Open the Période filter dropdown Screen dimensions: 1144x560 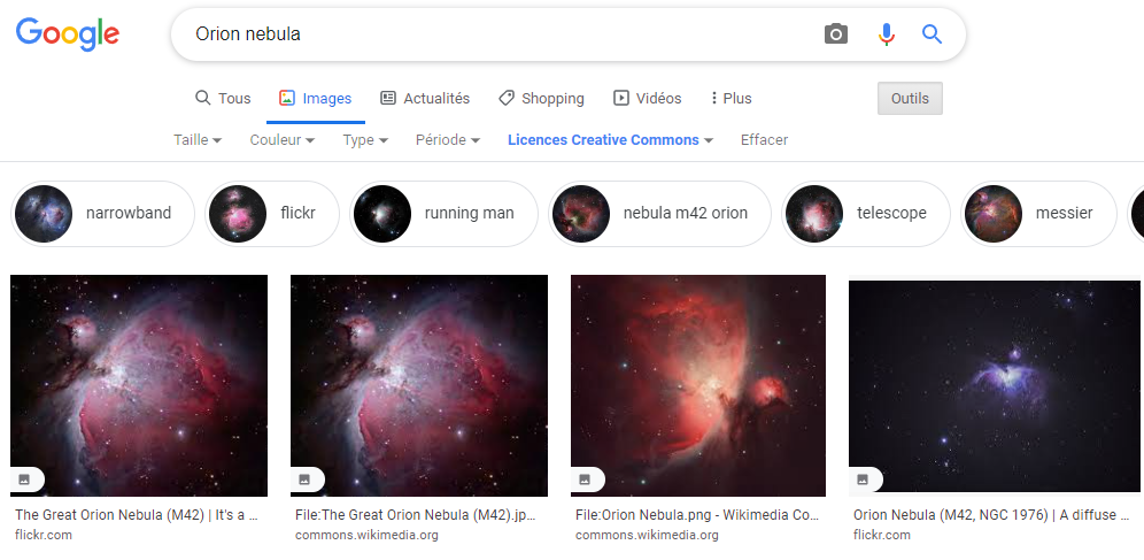tap(447, 140)
